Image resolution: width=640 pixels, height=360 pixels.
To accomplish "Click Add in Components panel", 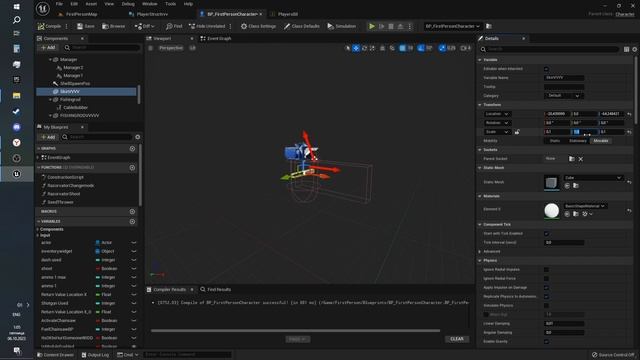I will (x=48, y=47).
